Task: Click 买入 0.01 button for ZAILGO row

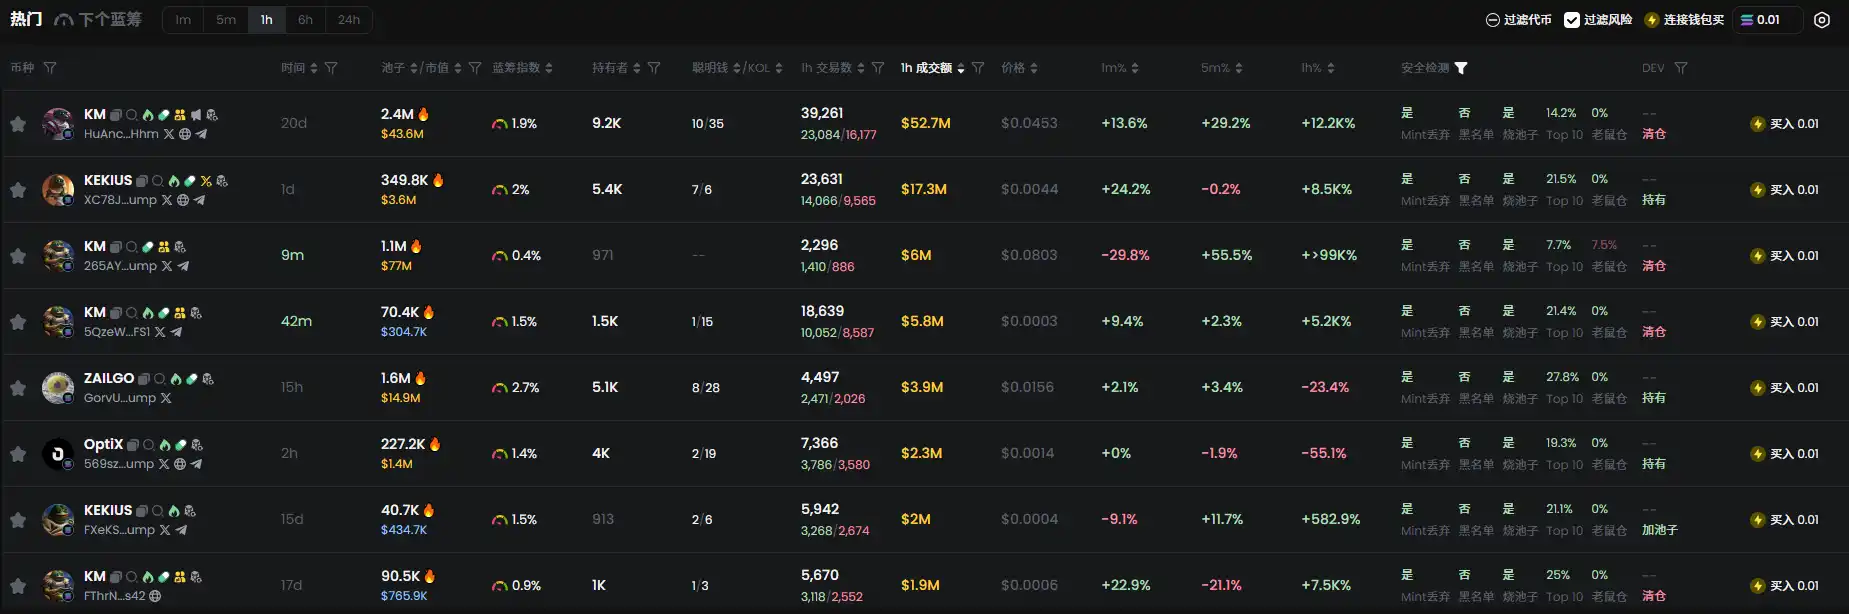Action: click(1785, 388)
